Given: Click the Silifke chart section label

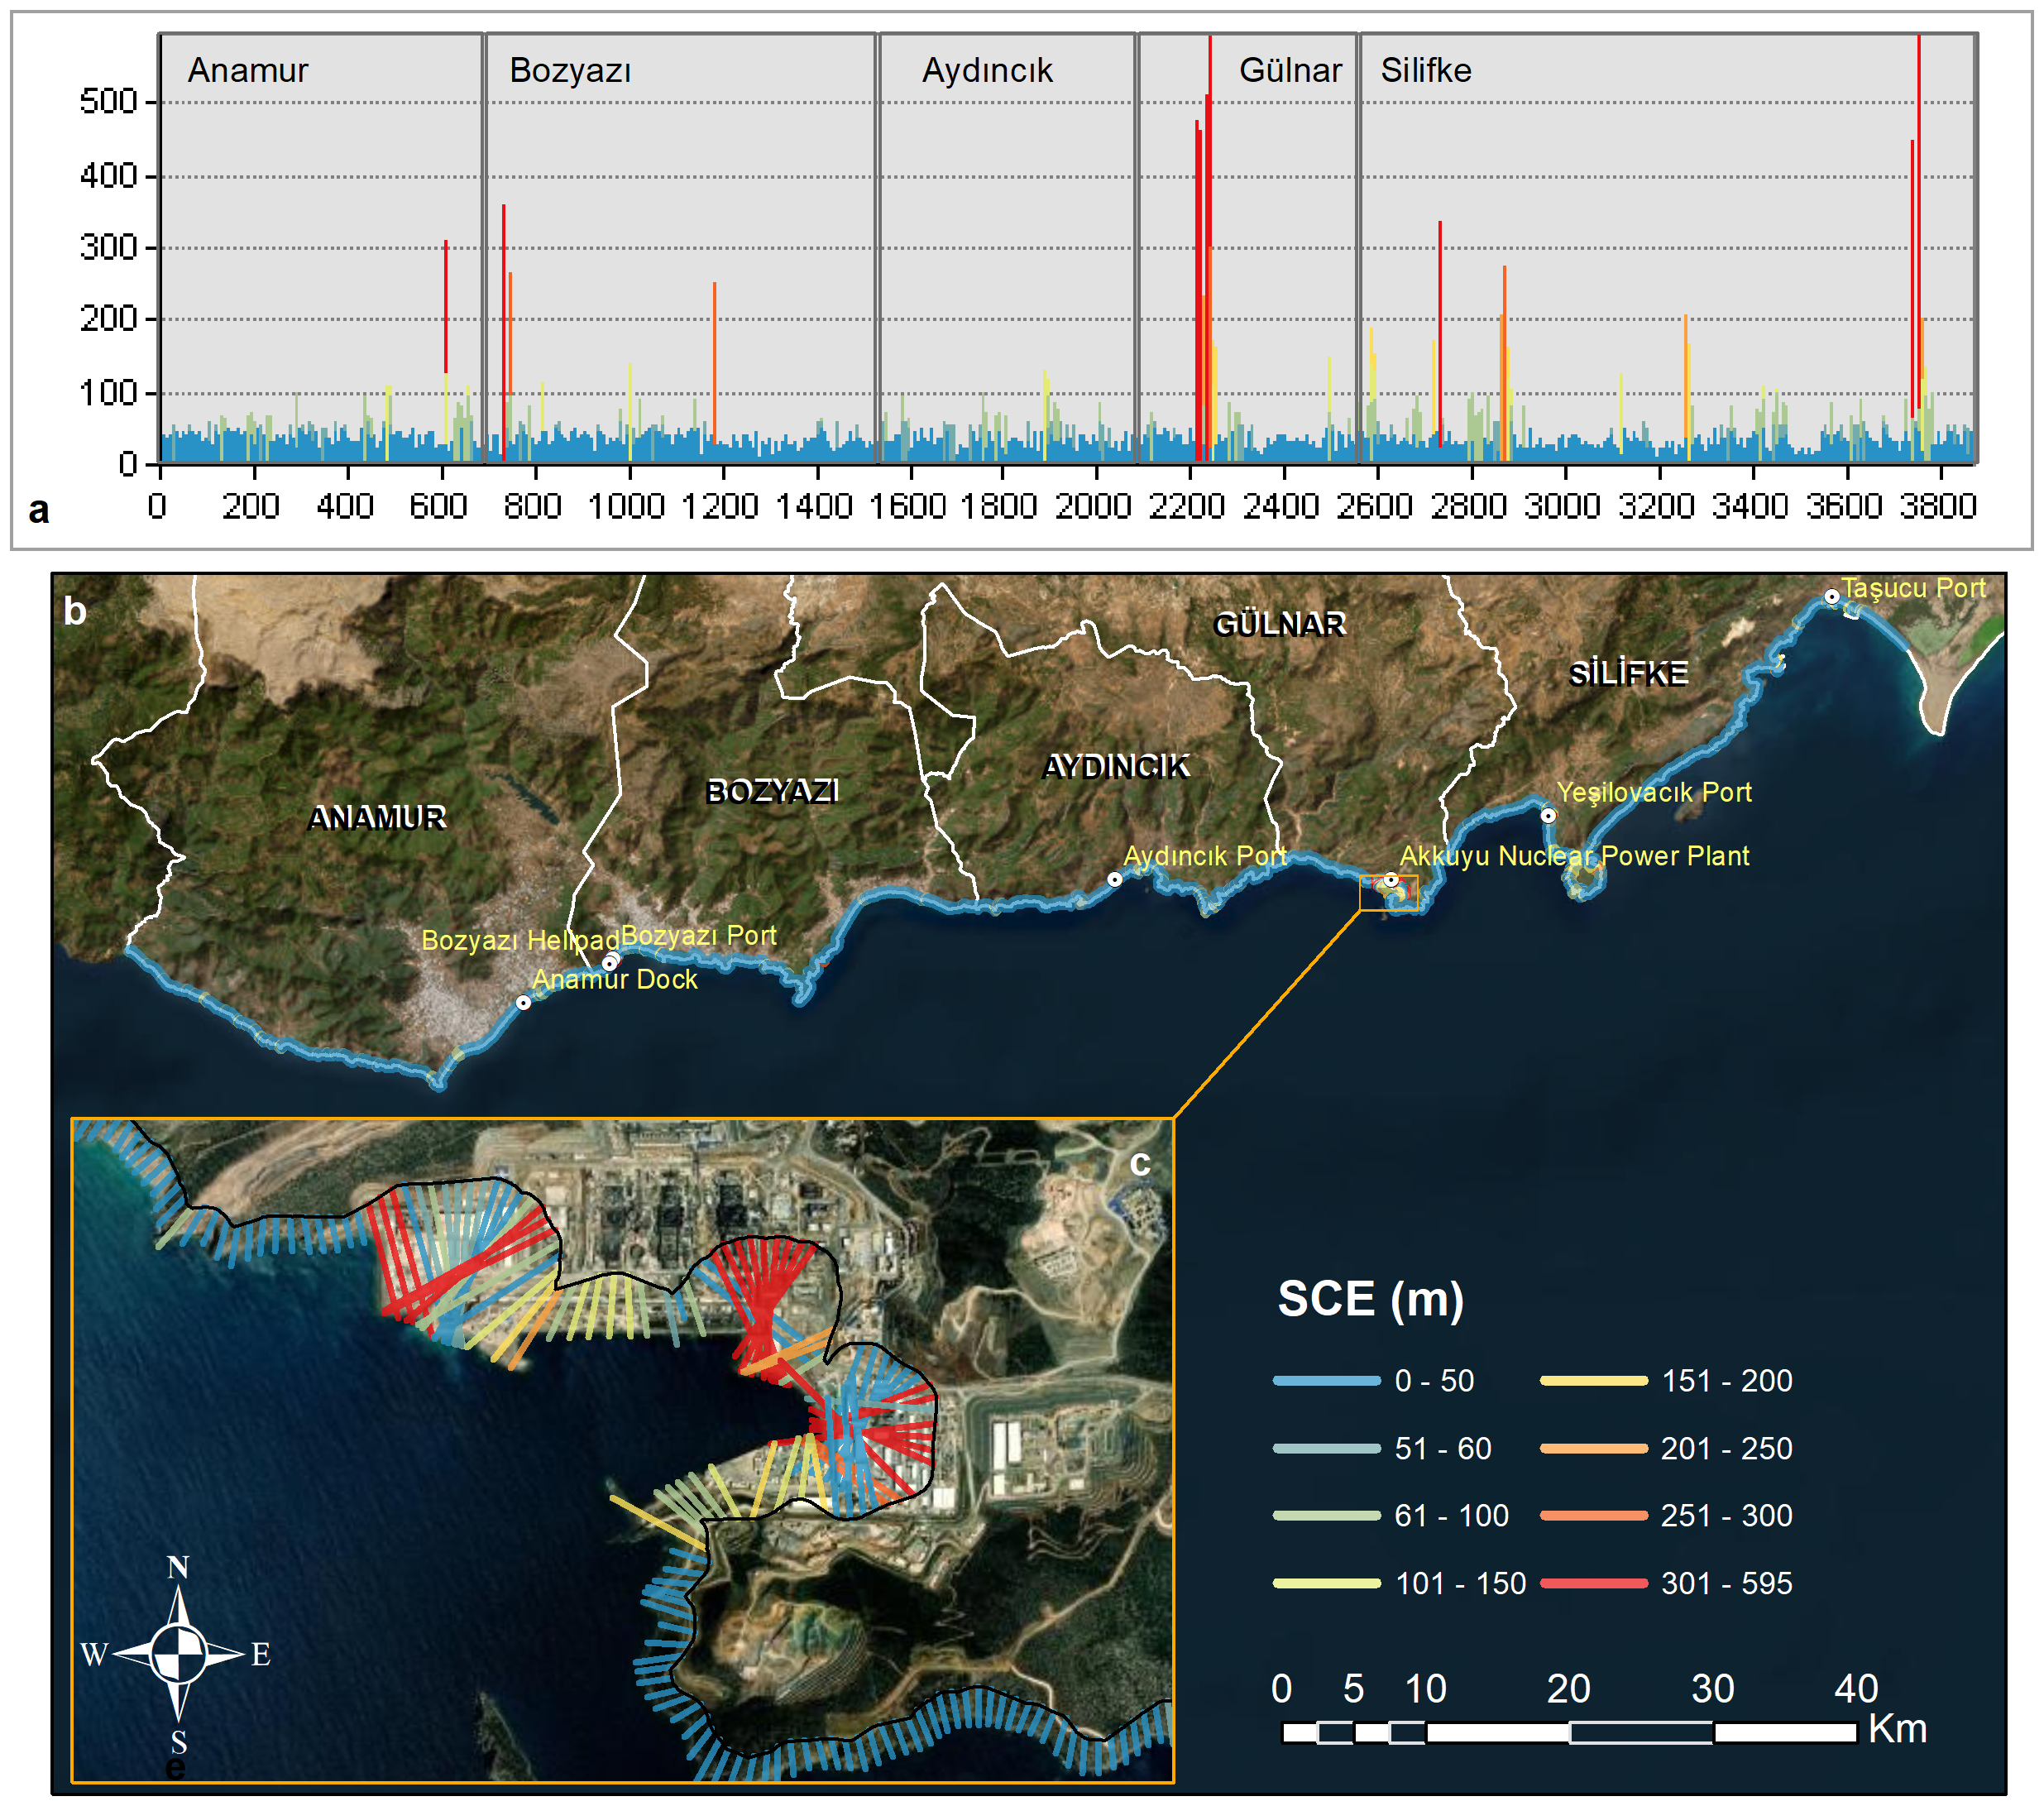Looking at the screenshot, I should point(1425,70).
